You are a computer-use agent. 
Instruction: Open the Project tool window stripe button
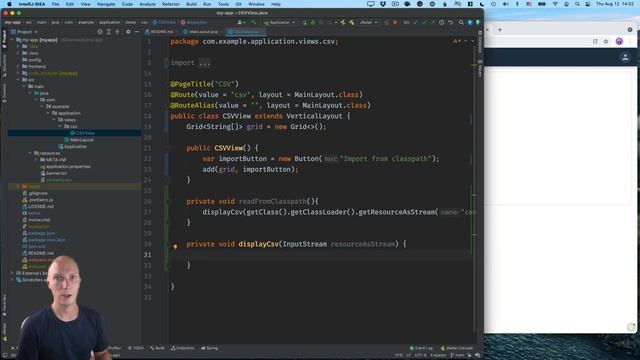(4, 39)
